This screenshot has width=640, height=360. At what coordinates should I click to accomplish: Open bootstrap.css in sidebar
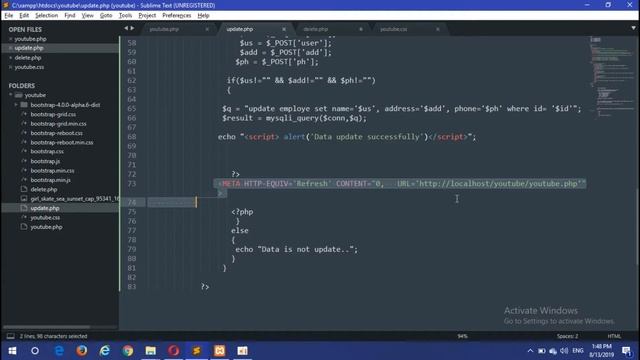(47, 151)
